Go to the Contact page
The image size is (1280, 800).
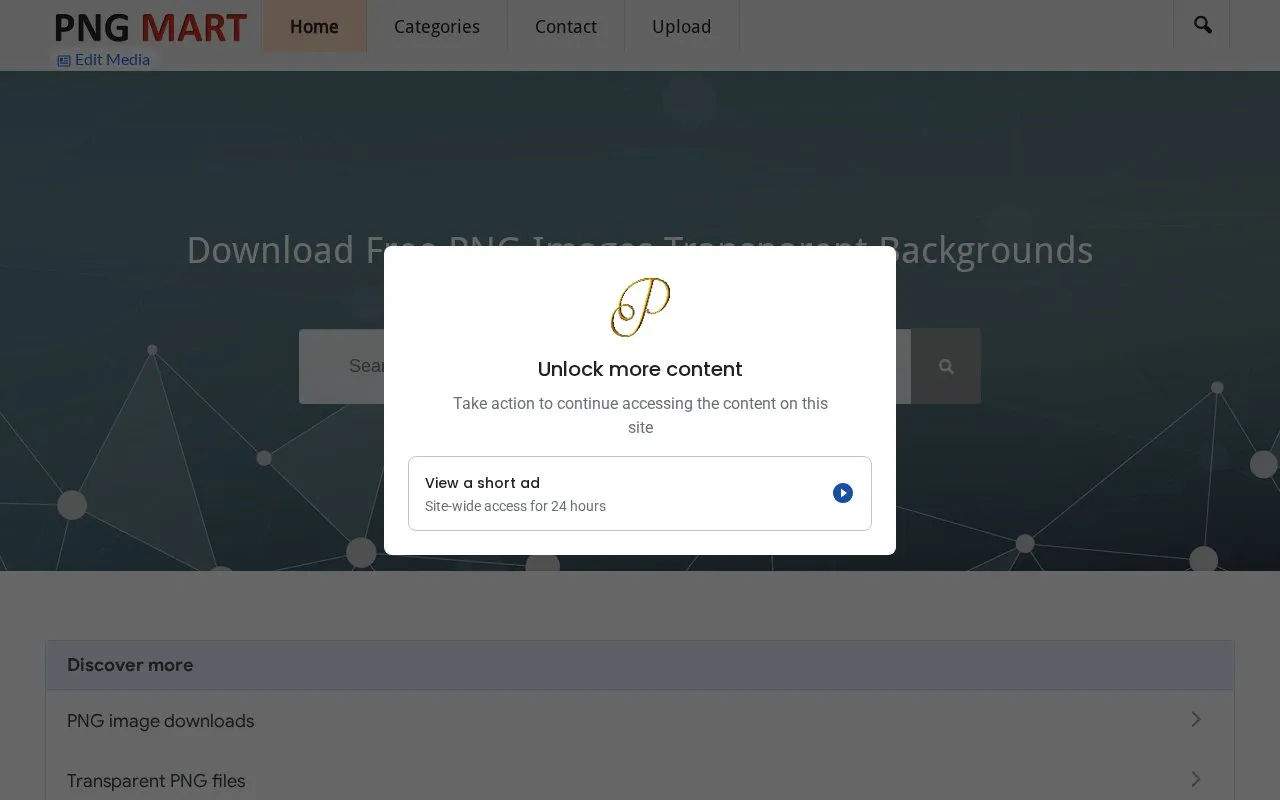566,26
